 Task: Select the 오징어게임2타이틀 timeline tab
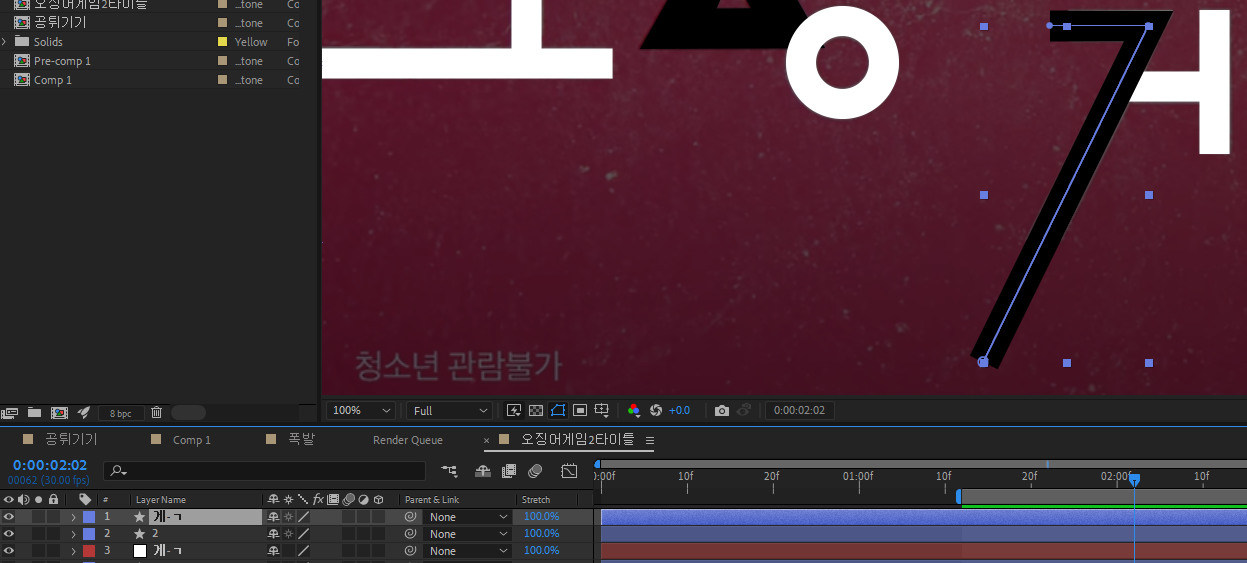coord(578,439)
